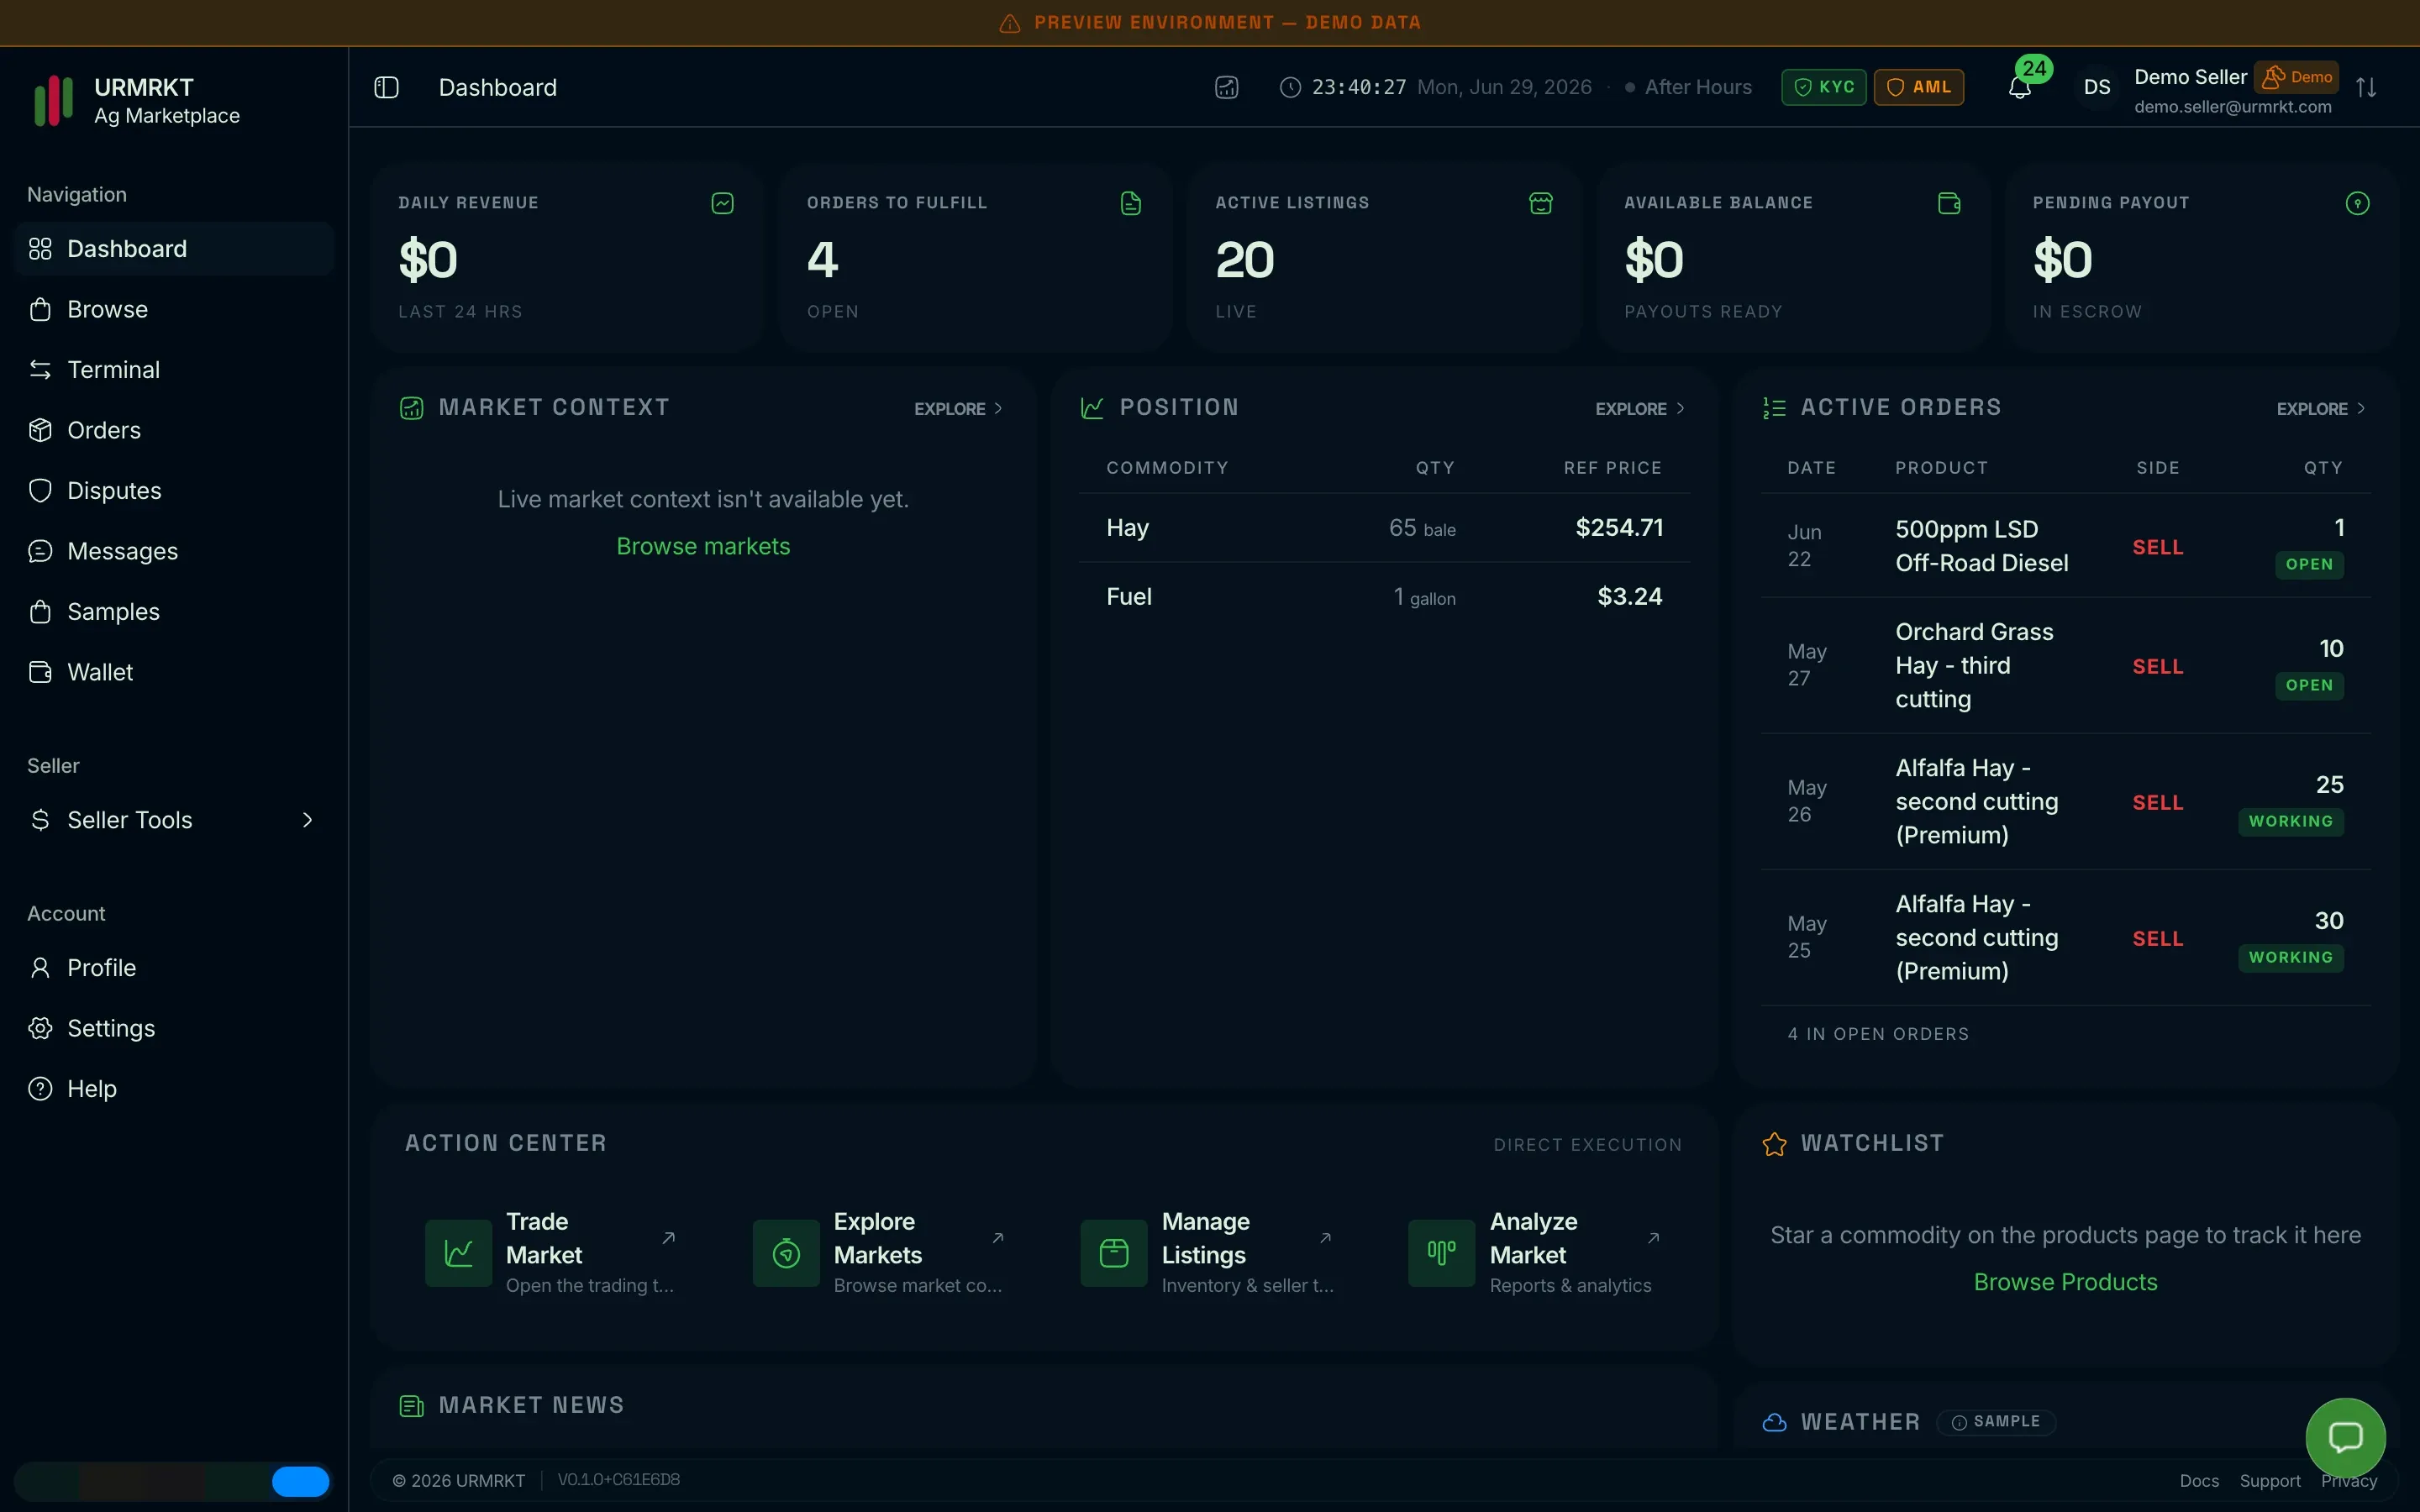The height and width of the screenshot is (1512, 2420).
Task: Click the 23:40:27 clock display
Action: pyautogui.click(x=1359, y=88)
